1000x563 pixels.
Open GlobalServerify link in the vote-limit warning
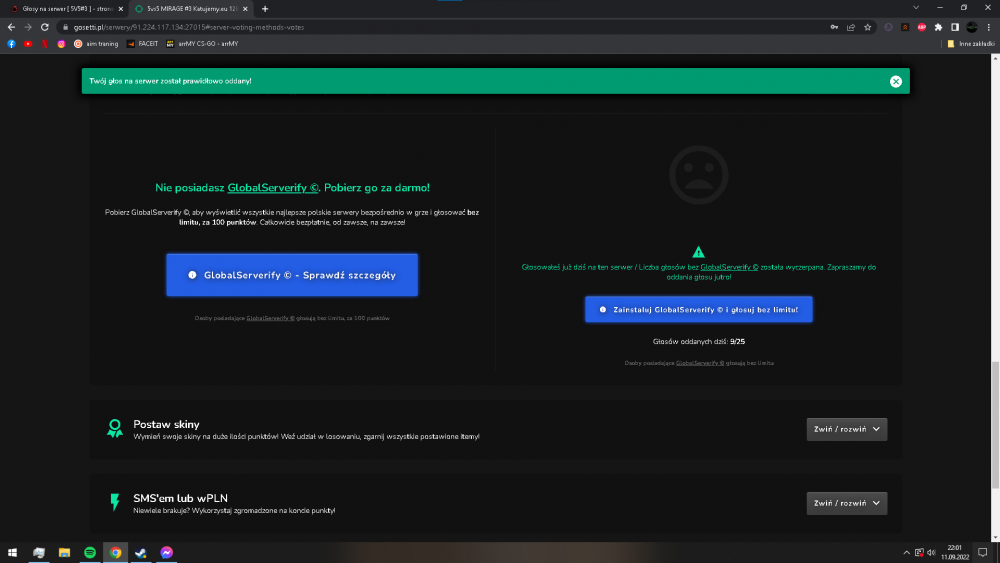coord(729,267)
